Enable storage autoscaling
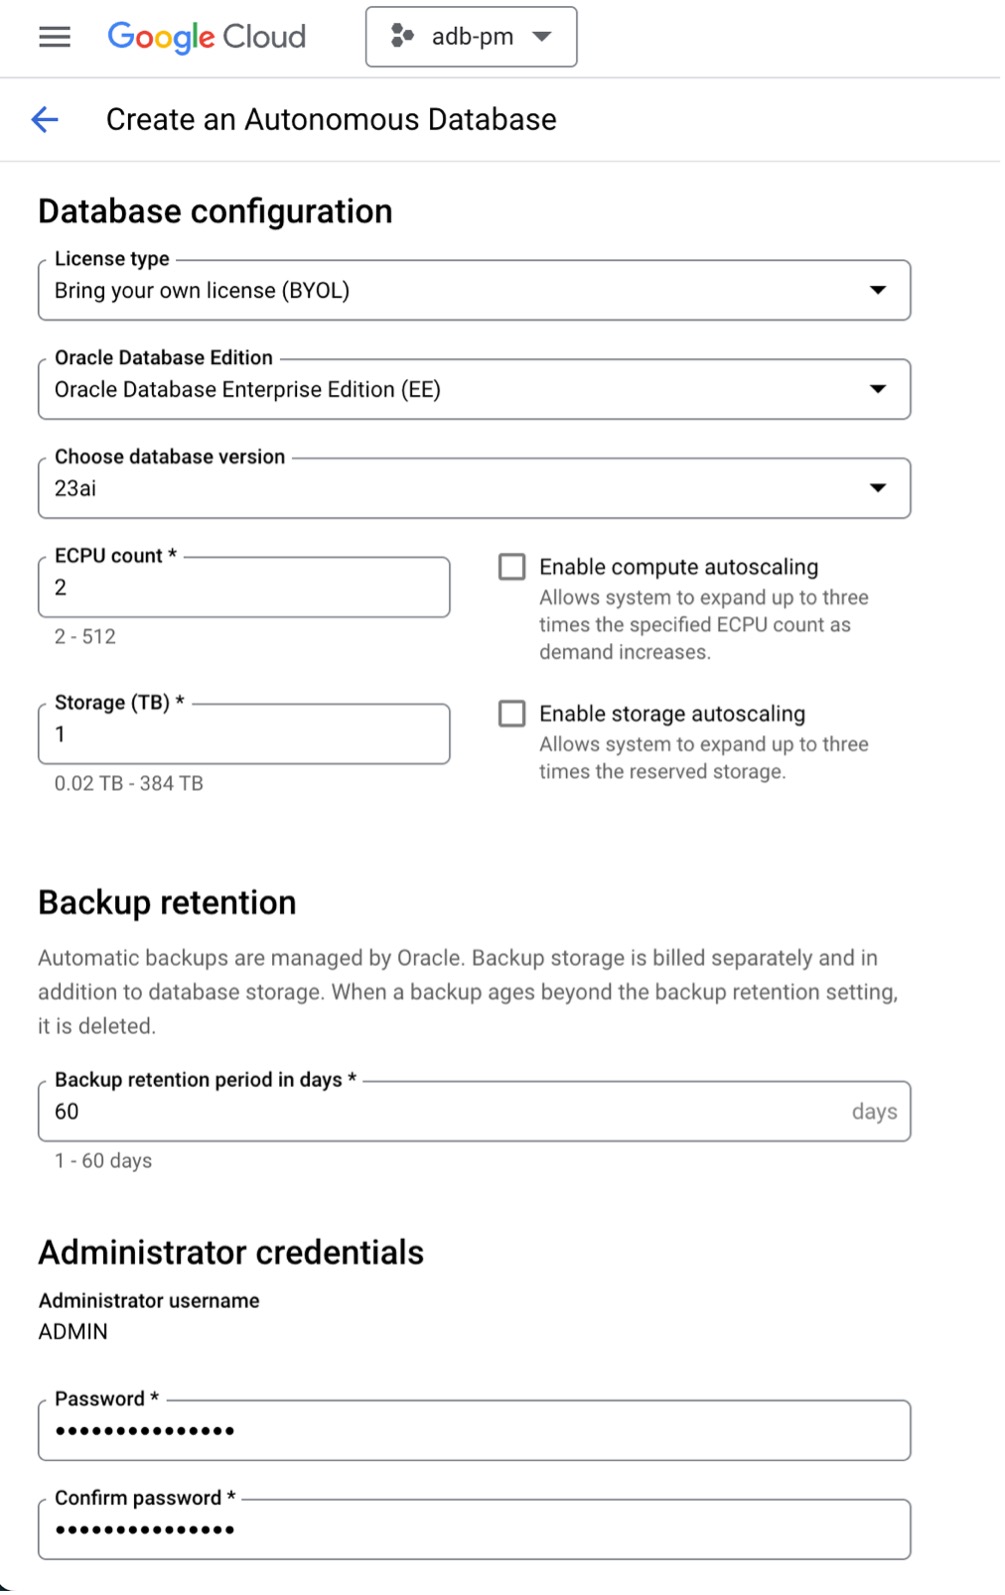The width and height of the screenshot is (1005, 1595). [511, 713]
